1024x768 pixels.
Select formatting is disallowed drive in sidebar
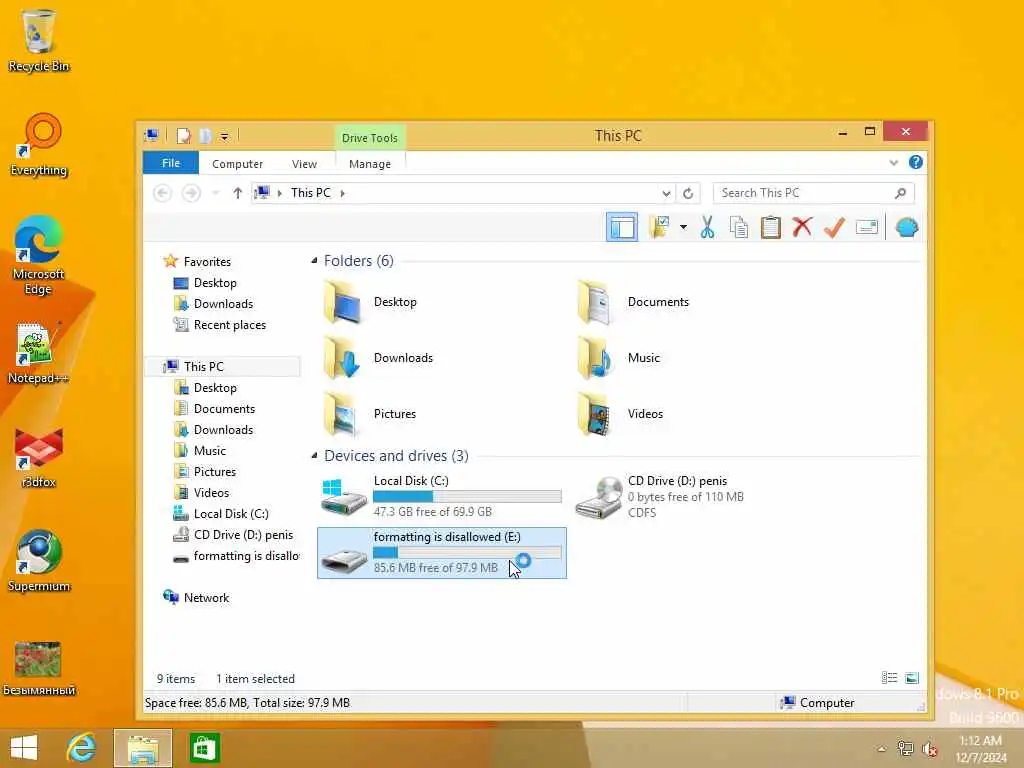pyautogui.click(x=246, y=556)
